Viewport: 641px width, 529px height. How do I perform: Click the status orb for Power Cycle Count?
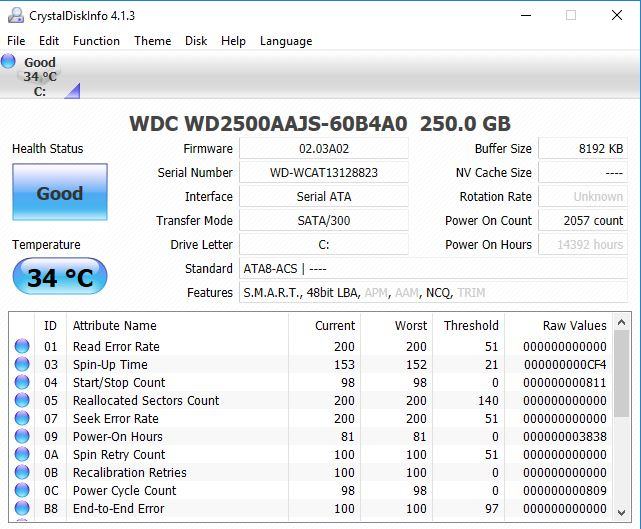[x=22, y=490]
